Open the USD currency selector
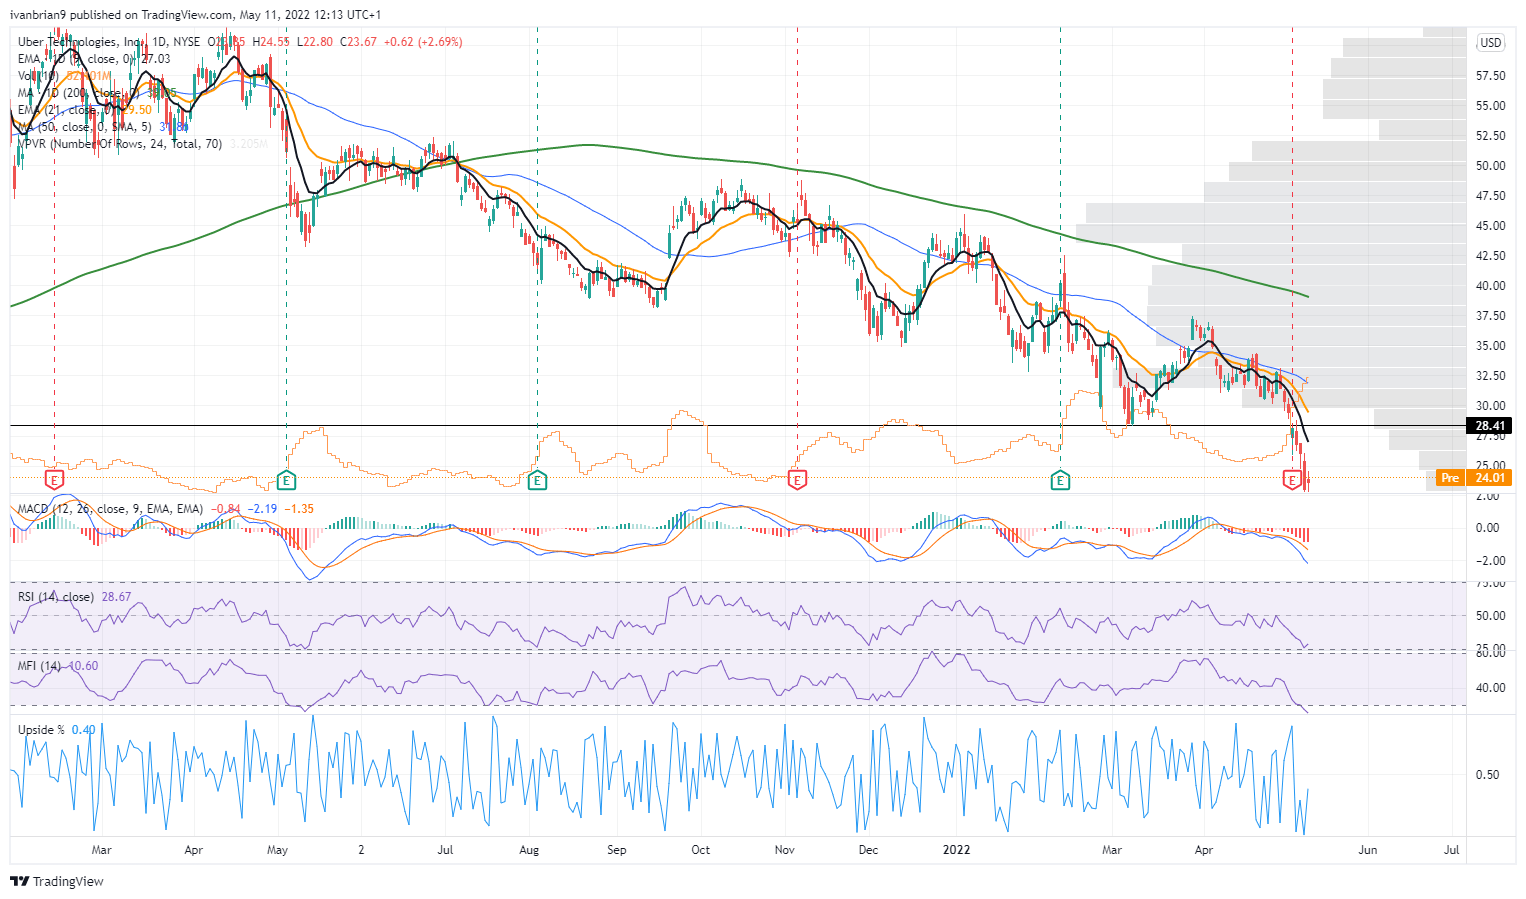This screenshot has width=1526, height=899. (x=1491, y=42)
